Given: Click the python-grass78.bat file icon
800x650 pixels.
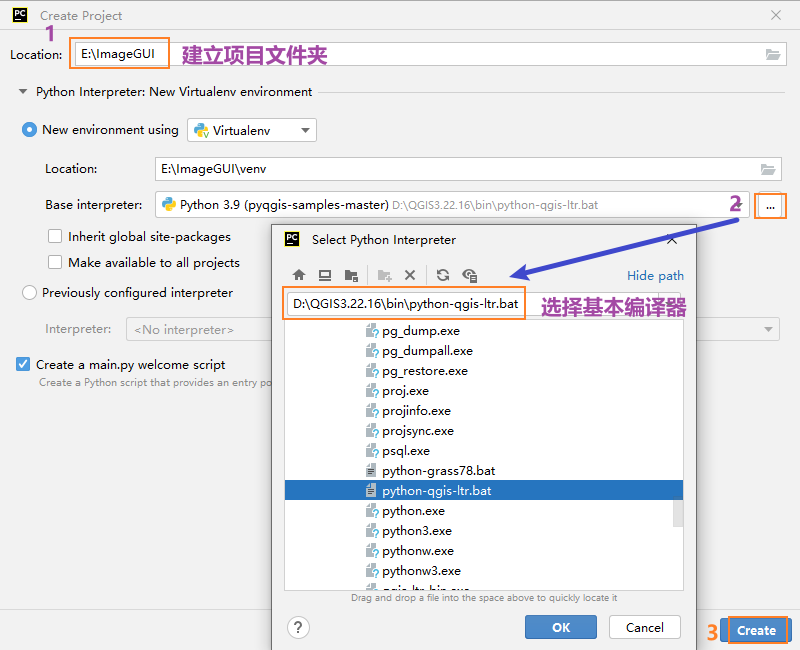Looking at the screenshot, I should coord(371,470).
